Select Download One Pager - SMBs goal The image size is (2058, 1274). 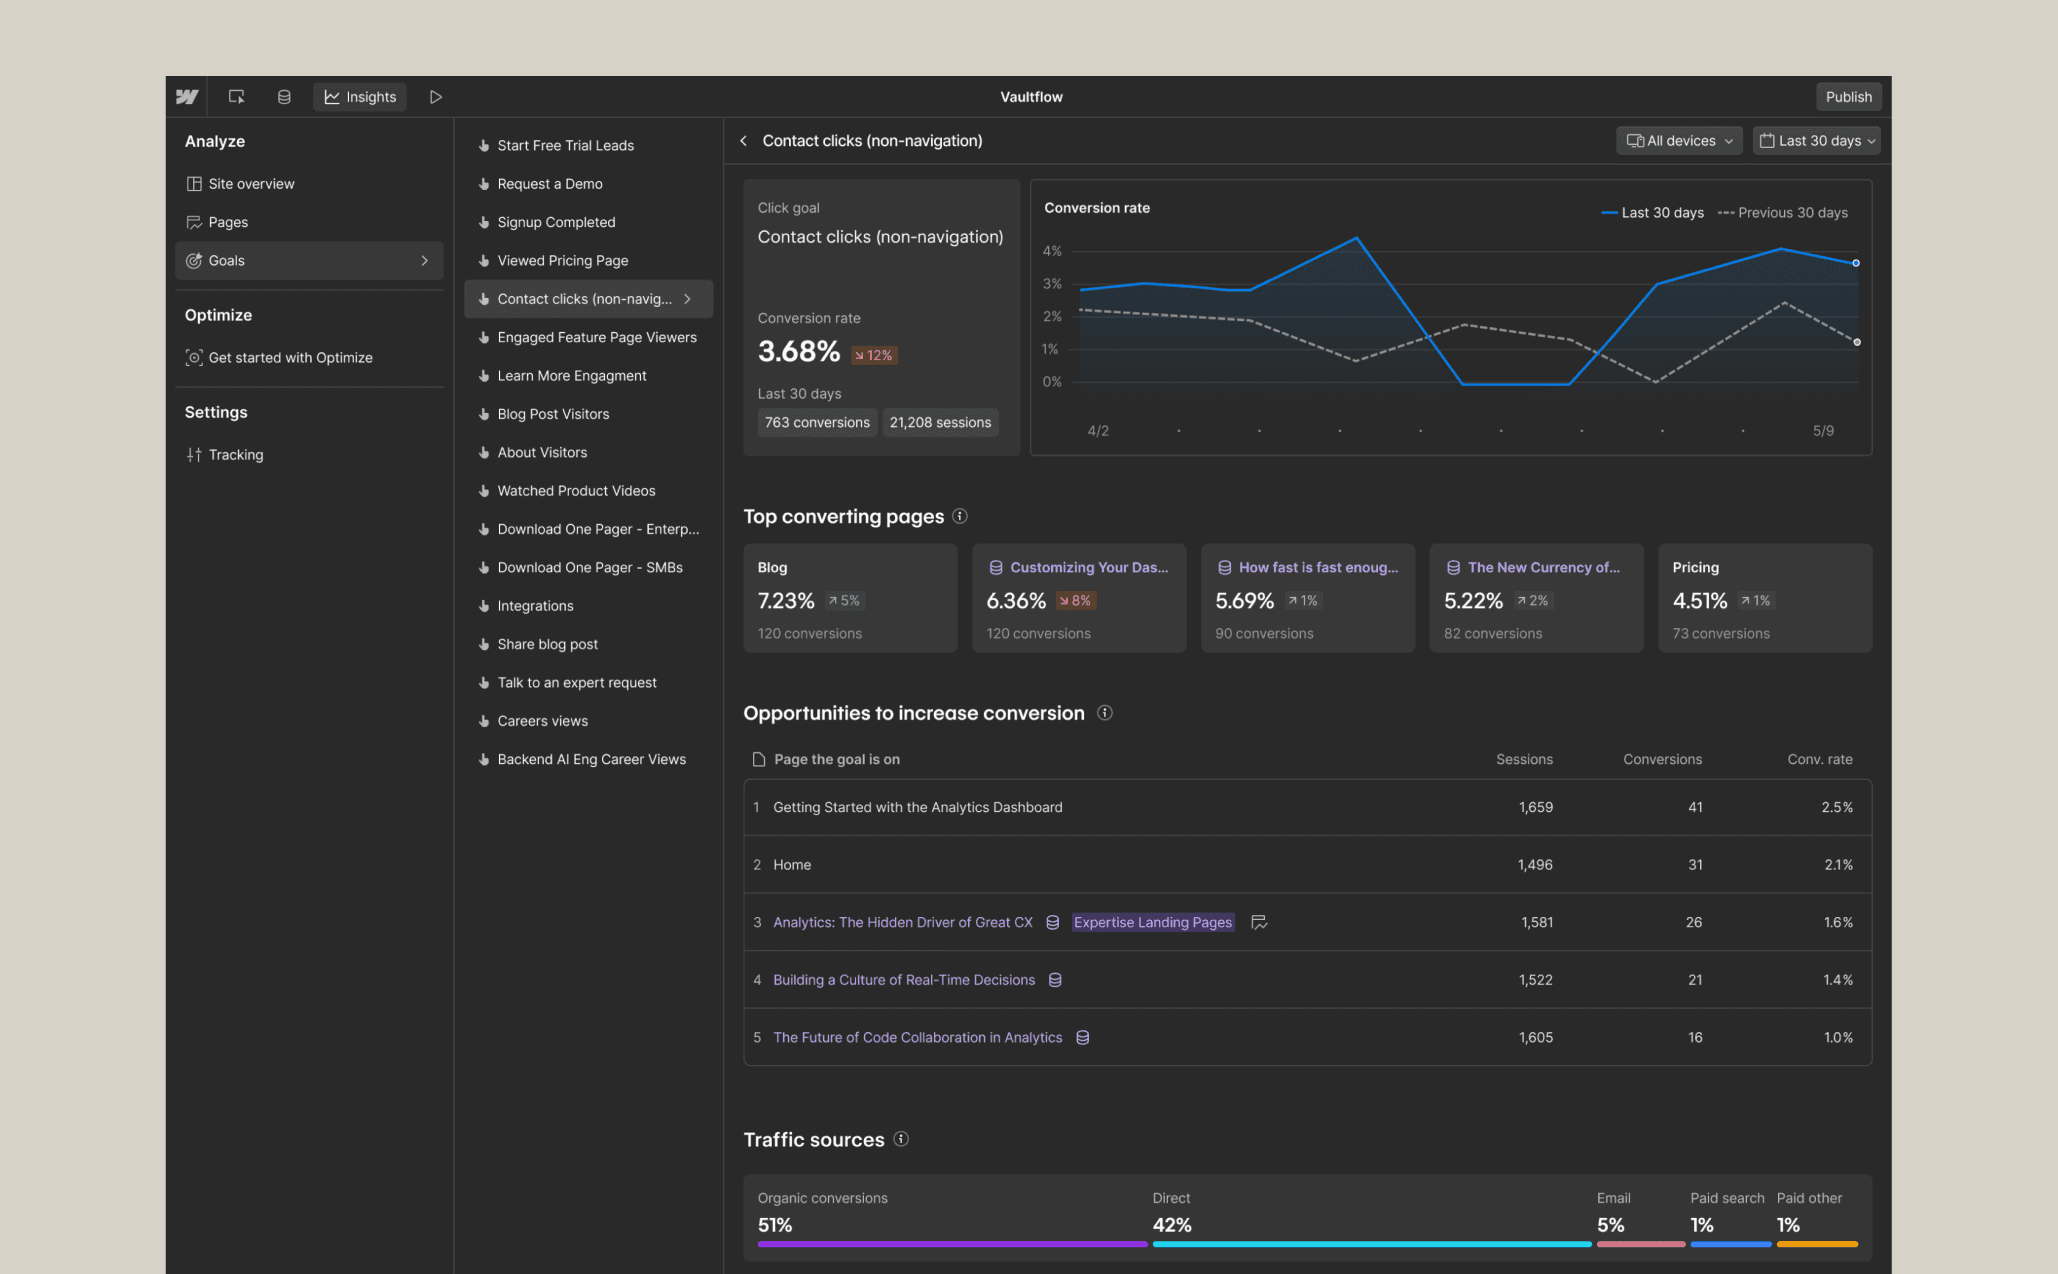pos(588,568)
